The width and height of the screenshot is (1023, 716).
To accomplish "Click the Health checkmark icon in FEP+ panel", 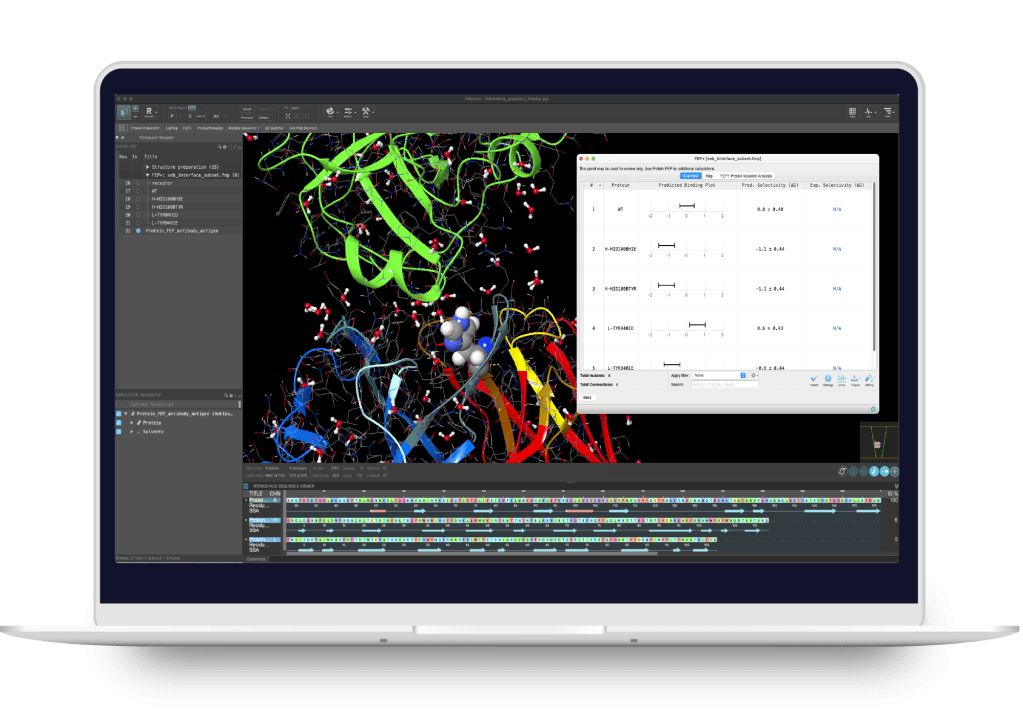I will pos(814,378).
